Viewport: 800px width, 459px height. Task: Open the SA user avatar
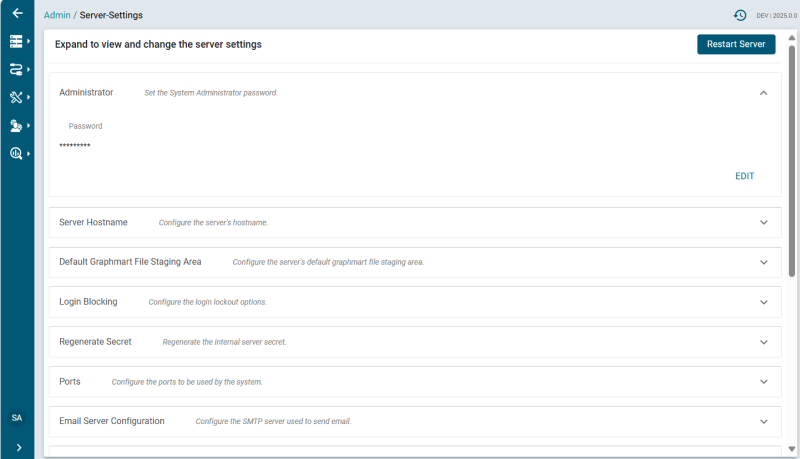coord(17,417)
